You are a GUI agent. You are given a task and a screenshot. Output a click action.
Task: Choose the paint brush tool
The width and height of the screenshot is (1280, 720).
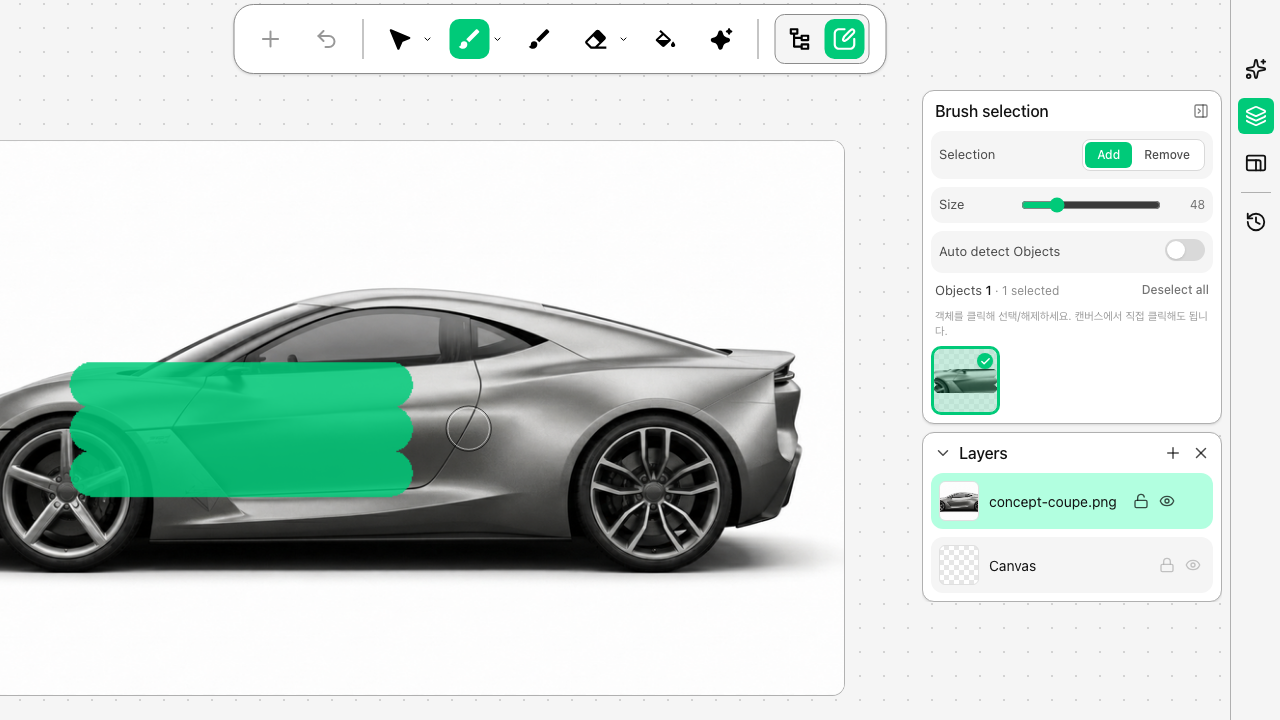point(539,39)
